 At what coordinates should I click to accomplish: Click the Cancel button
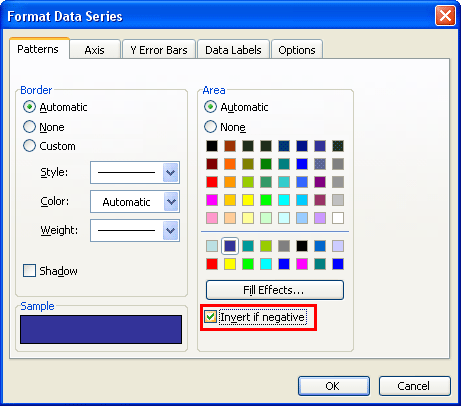point(415,386)
